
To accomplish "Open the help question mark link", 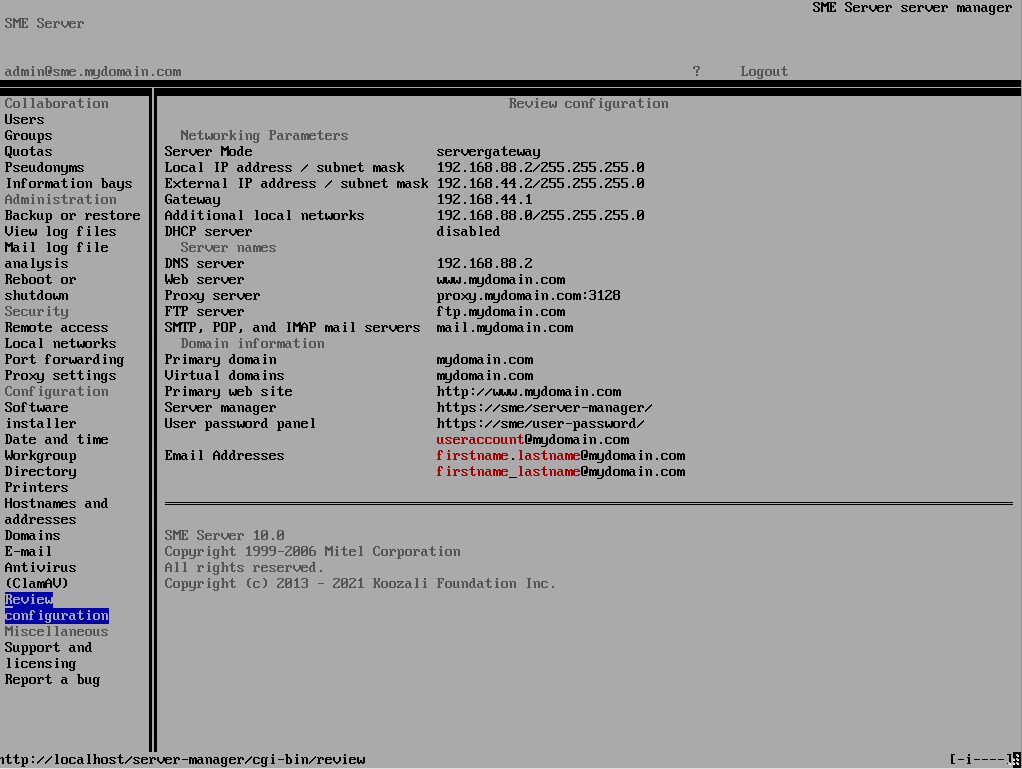I will (696, 71).
